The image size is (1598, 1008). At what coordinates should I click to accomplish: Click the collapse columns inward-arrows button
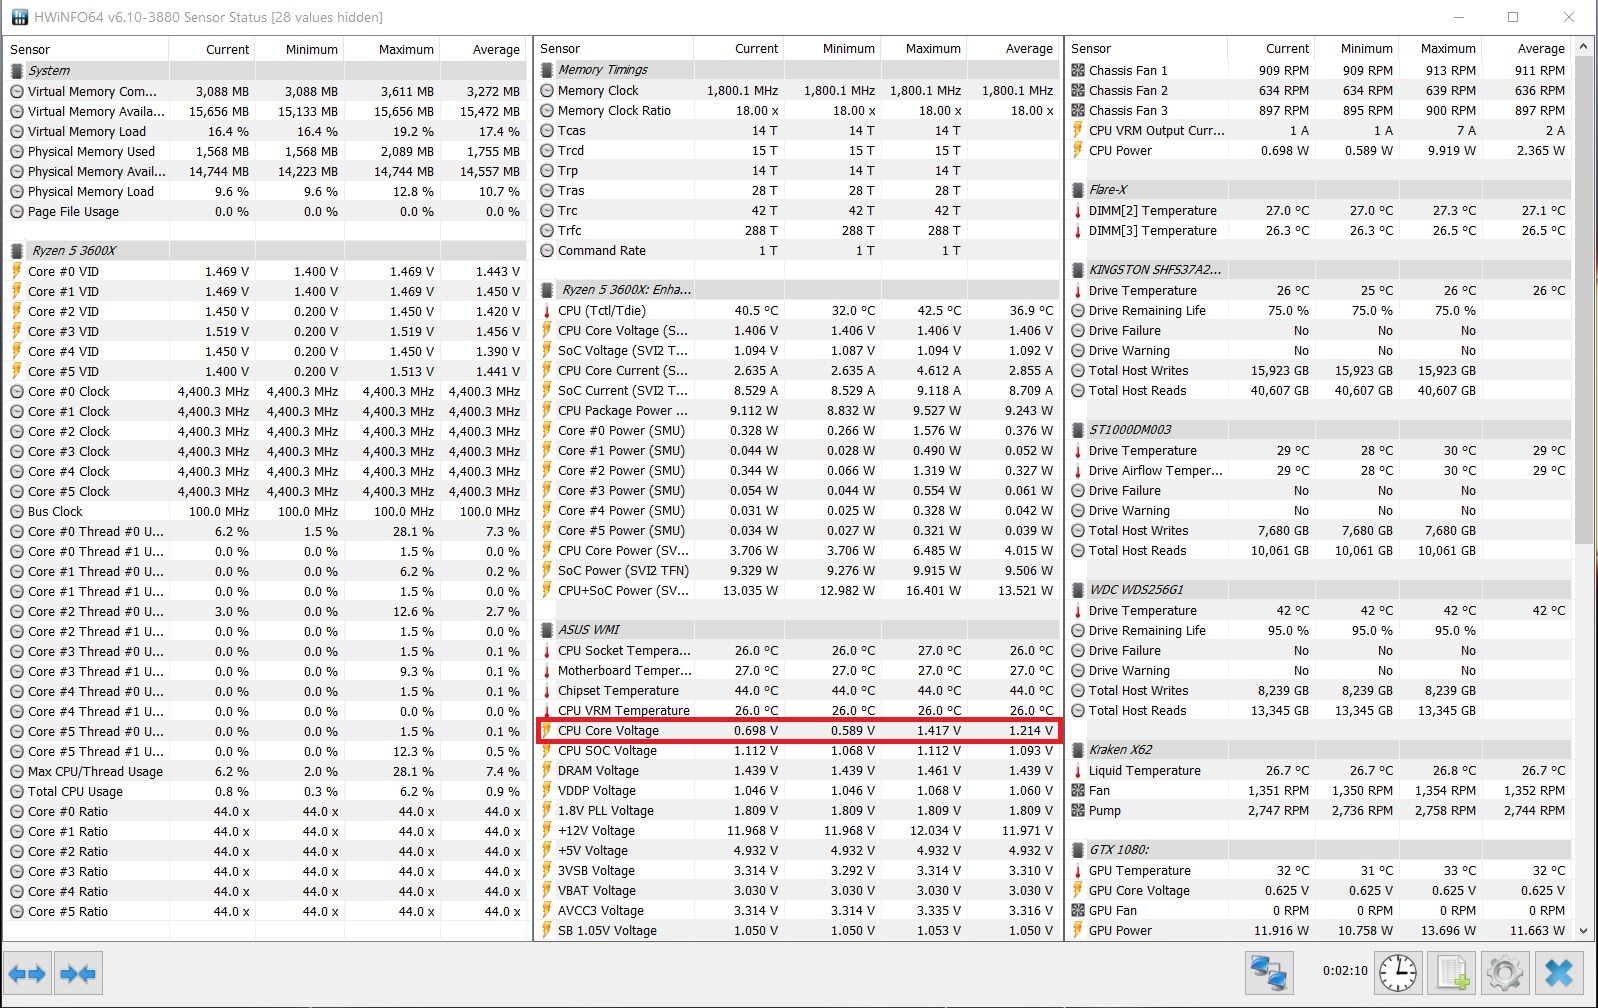point(78,973)
